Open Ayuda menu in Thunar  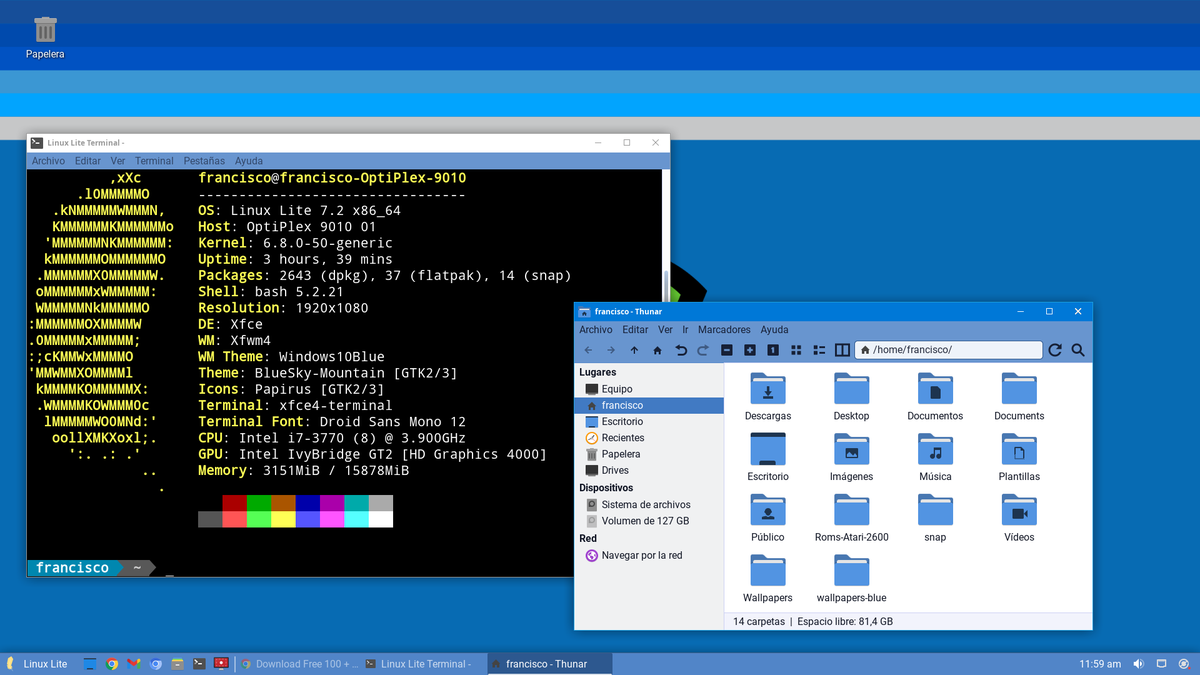(774, 329)
